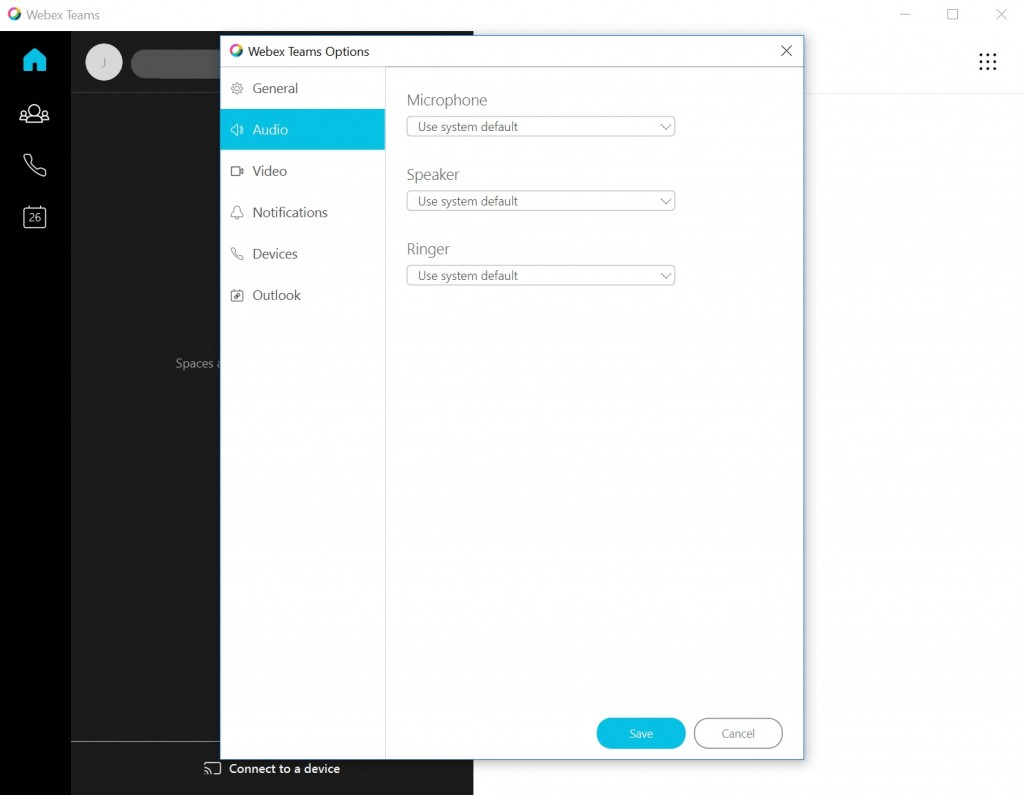The width and height of the screenshot is (1024, 795).
Task: Cancel the options dialog
Action: [738, 733]
